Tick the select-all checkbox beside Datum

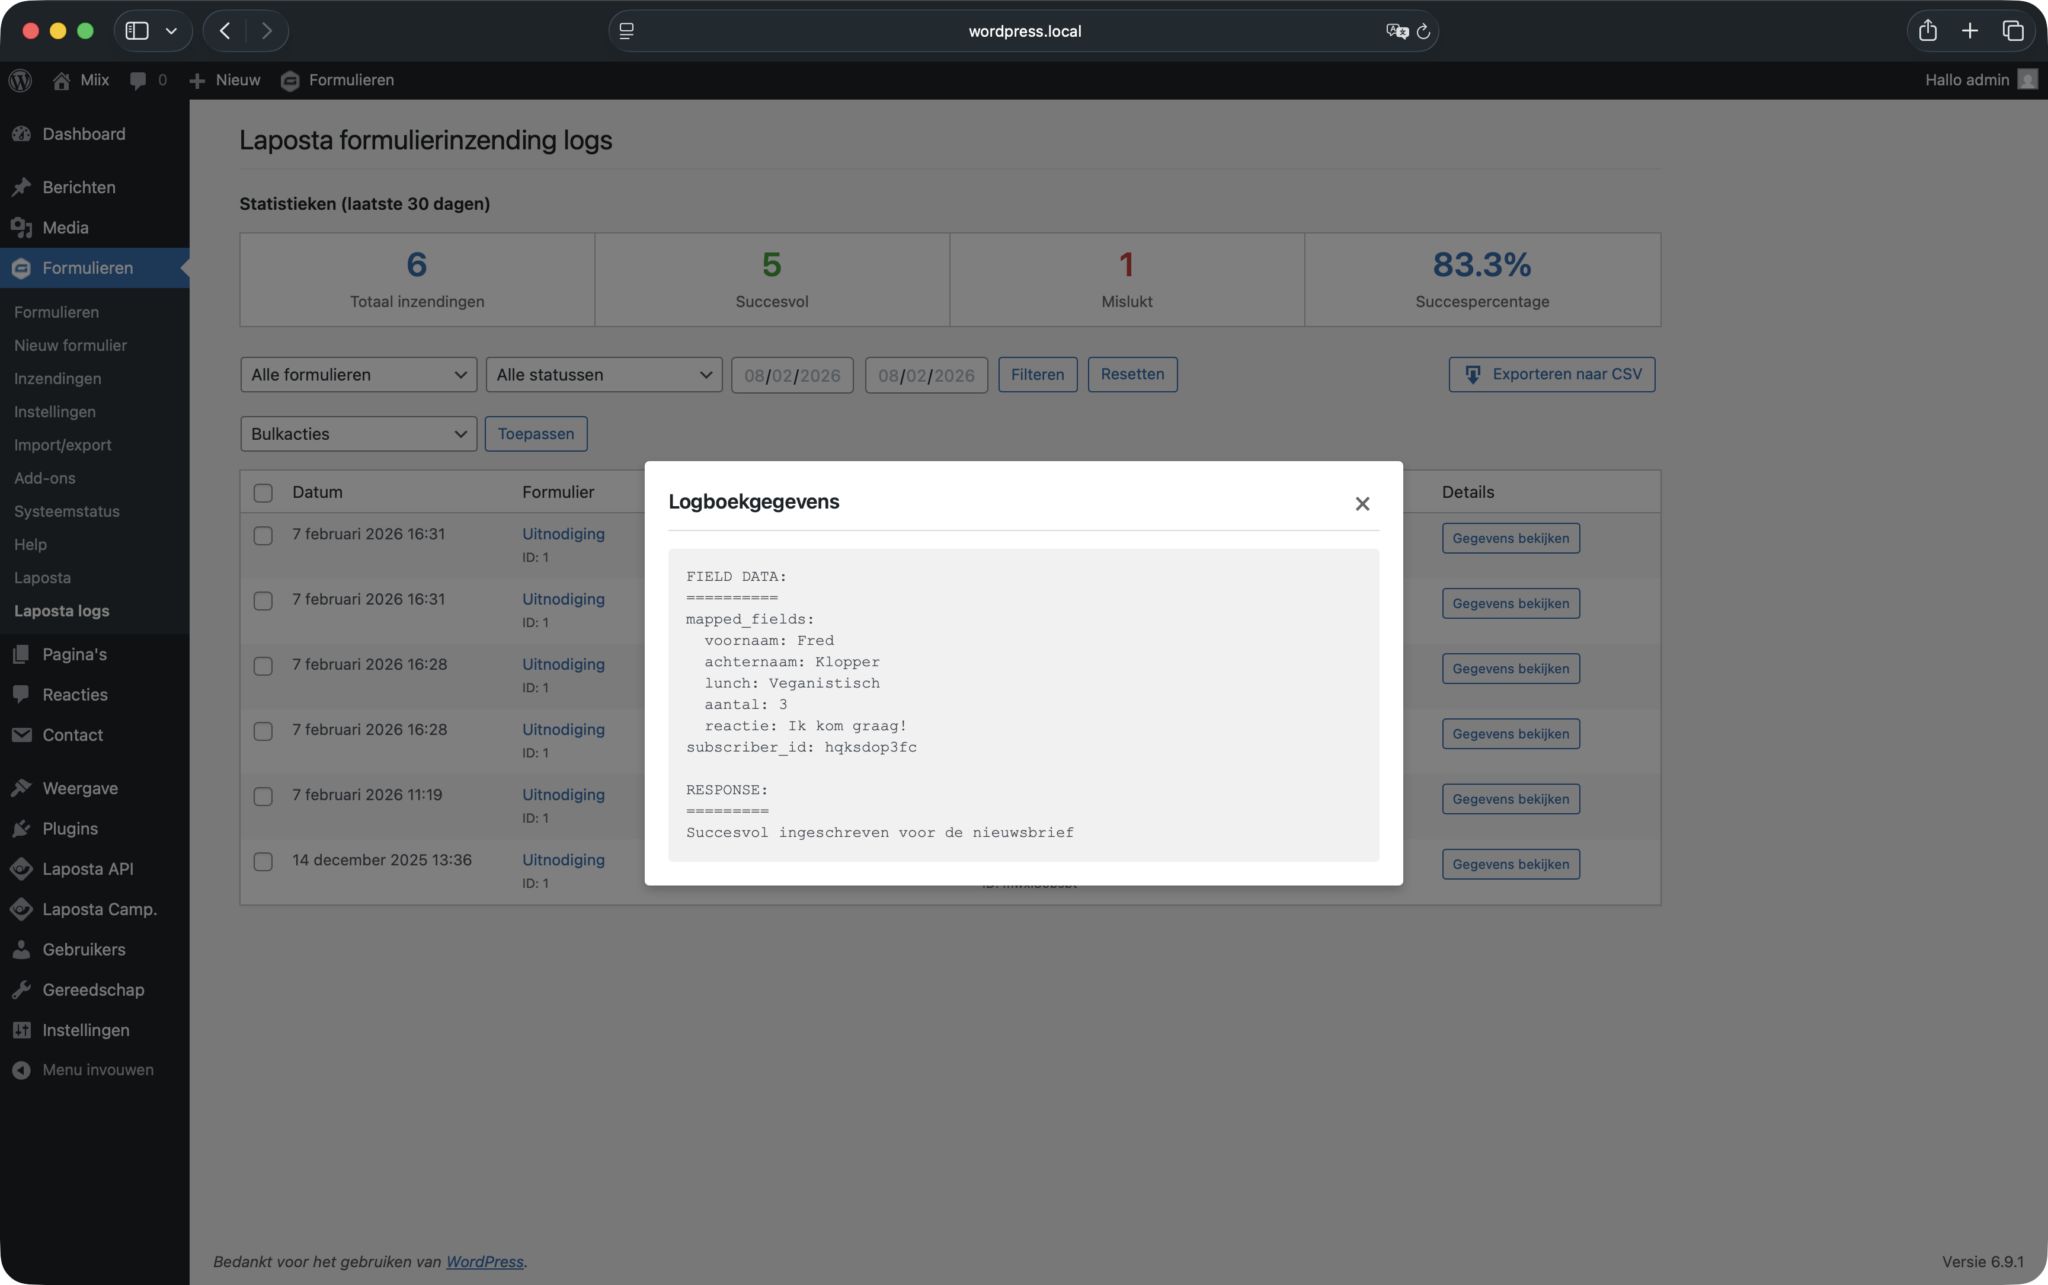point(263,492)
